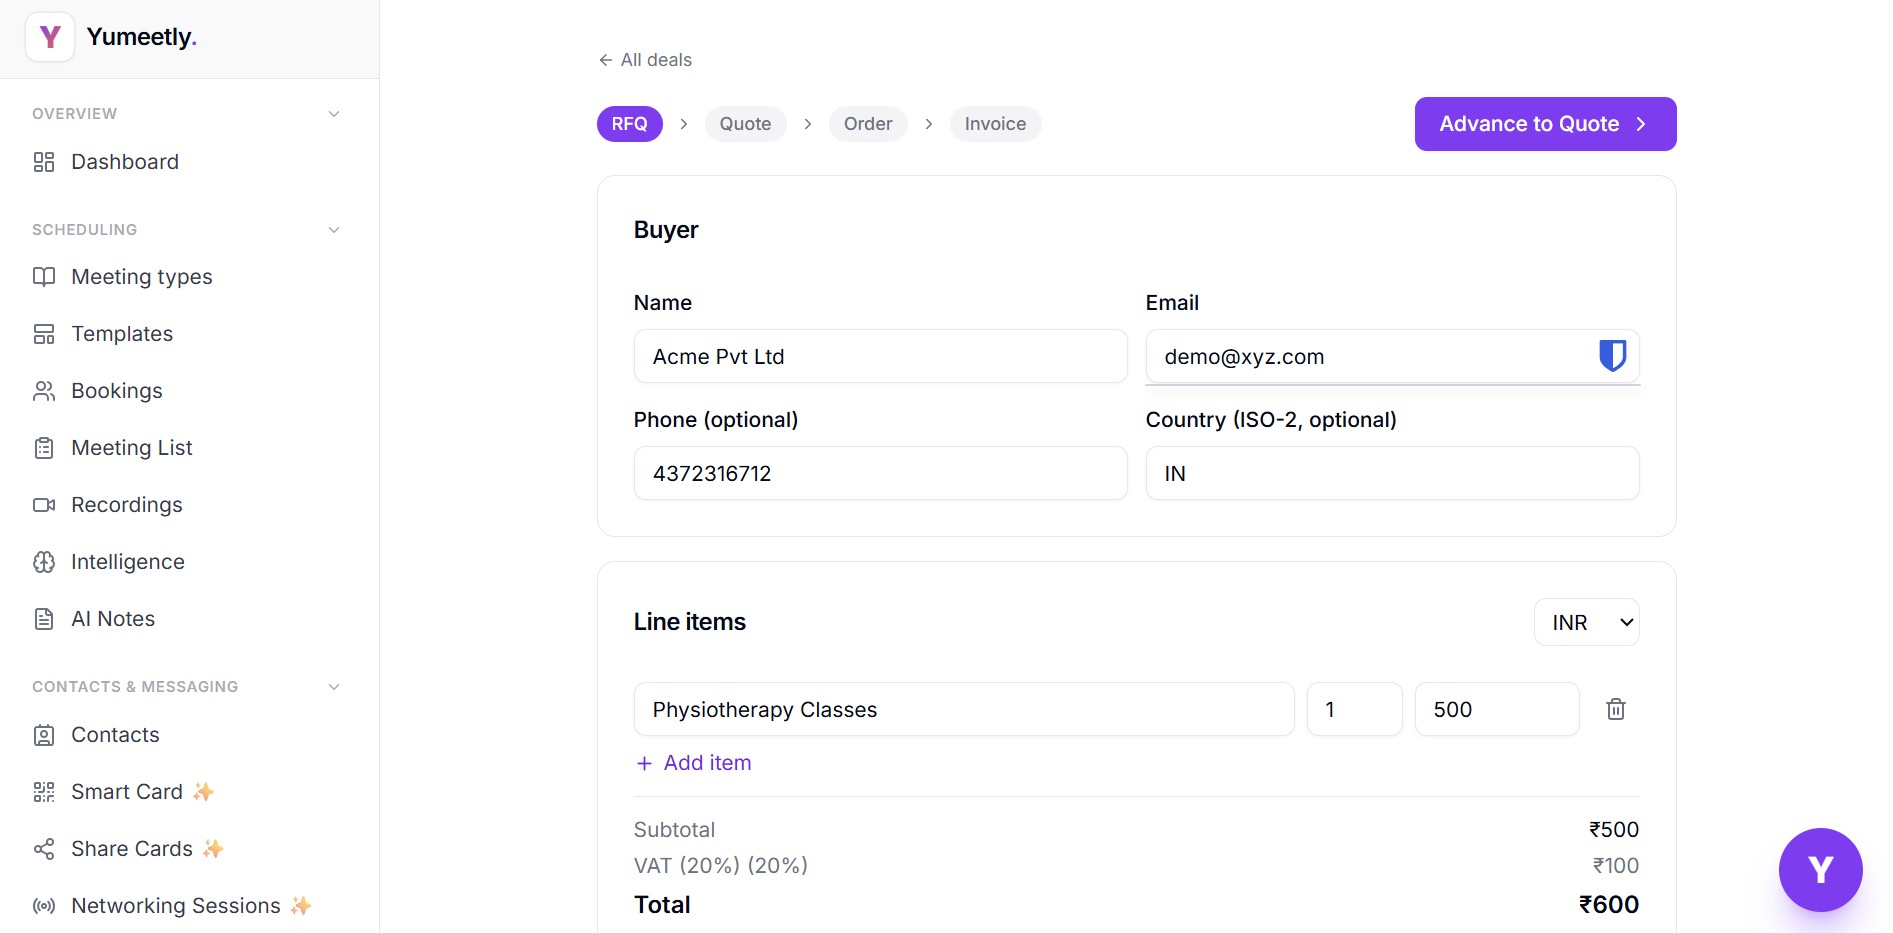Delete the Physiotherapy Classes line item
The width and height of the screenshot is (1893, 933).
(x=1616, y=709)
